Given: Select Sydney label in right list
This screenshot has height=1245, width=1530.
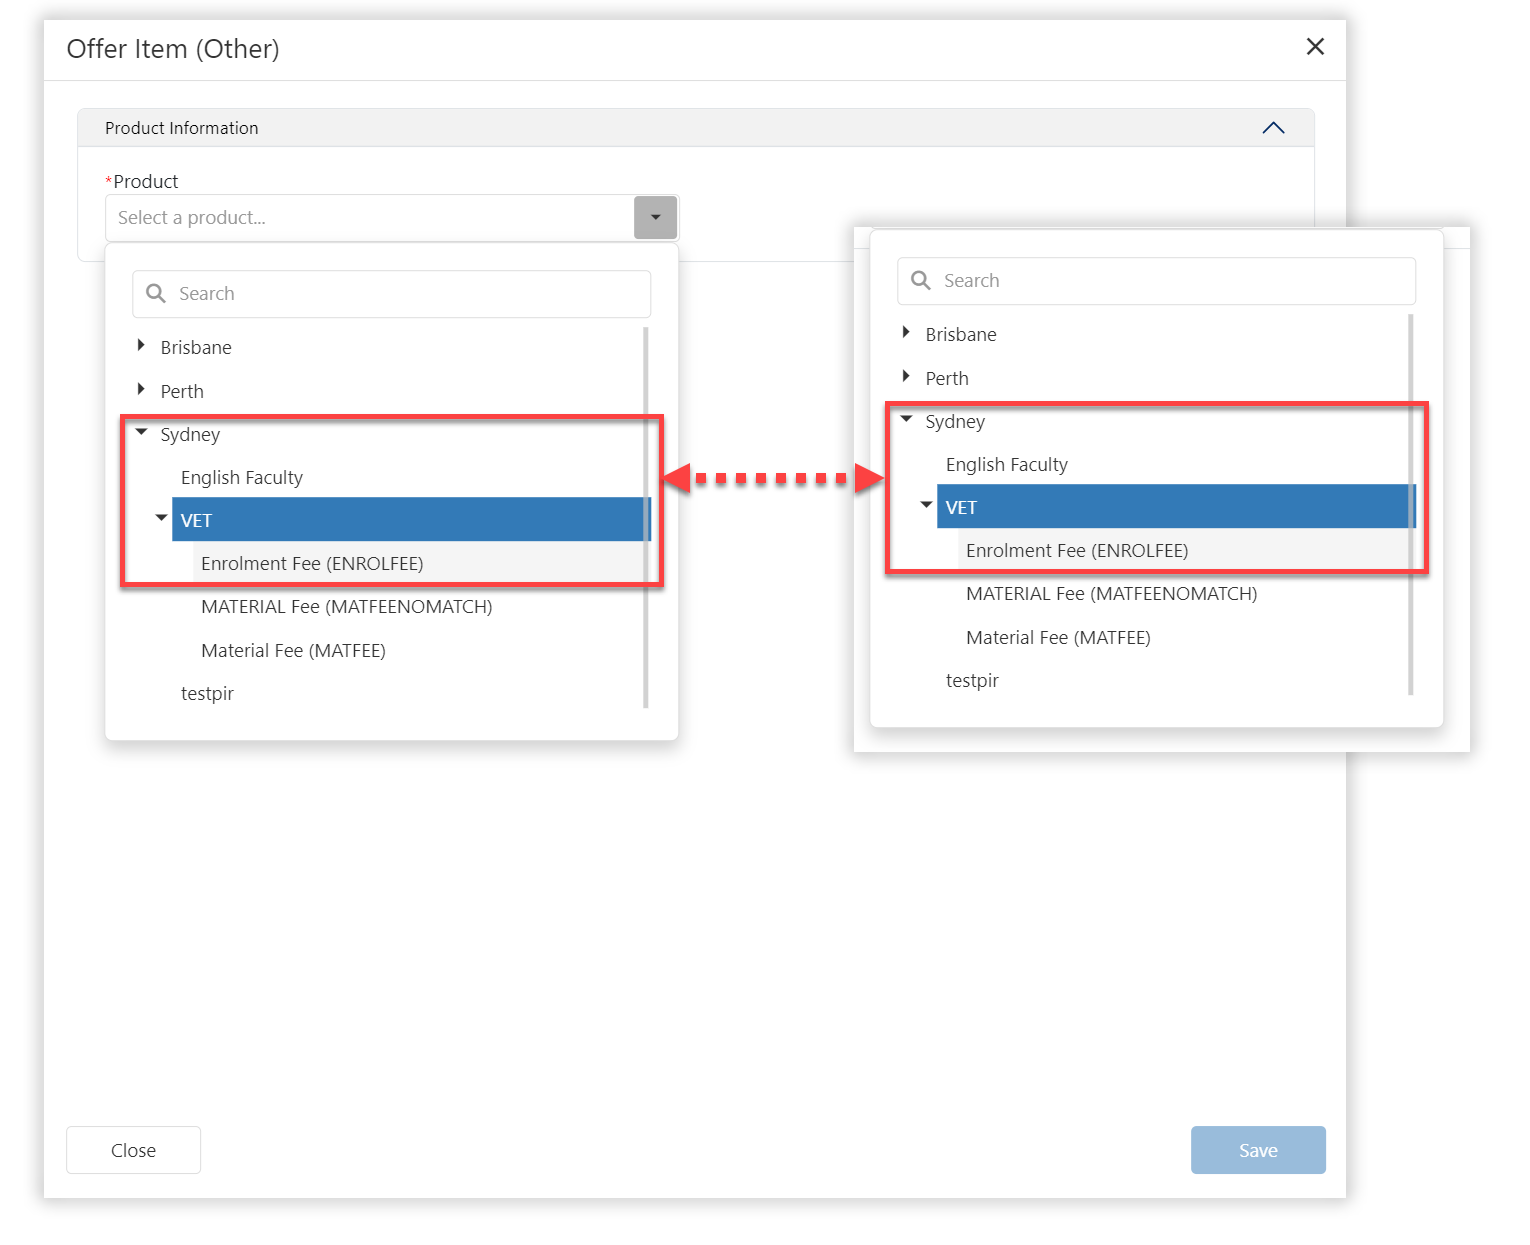Looking at the screenshot, I should coord(955,422).
